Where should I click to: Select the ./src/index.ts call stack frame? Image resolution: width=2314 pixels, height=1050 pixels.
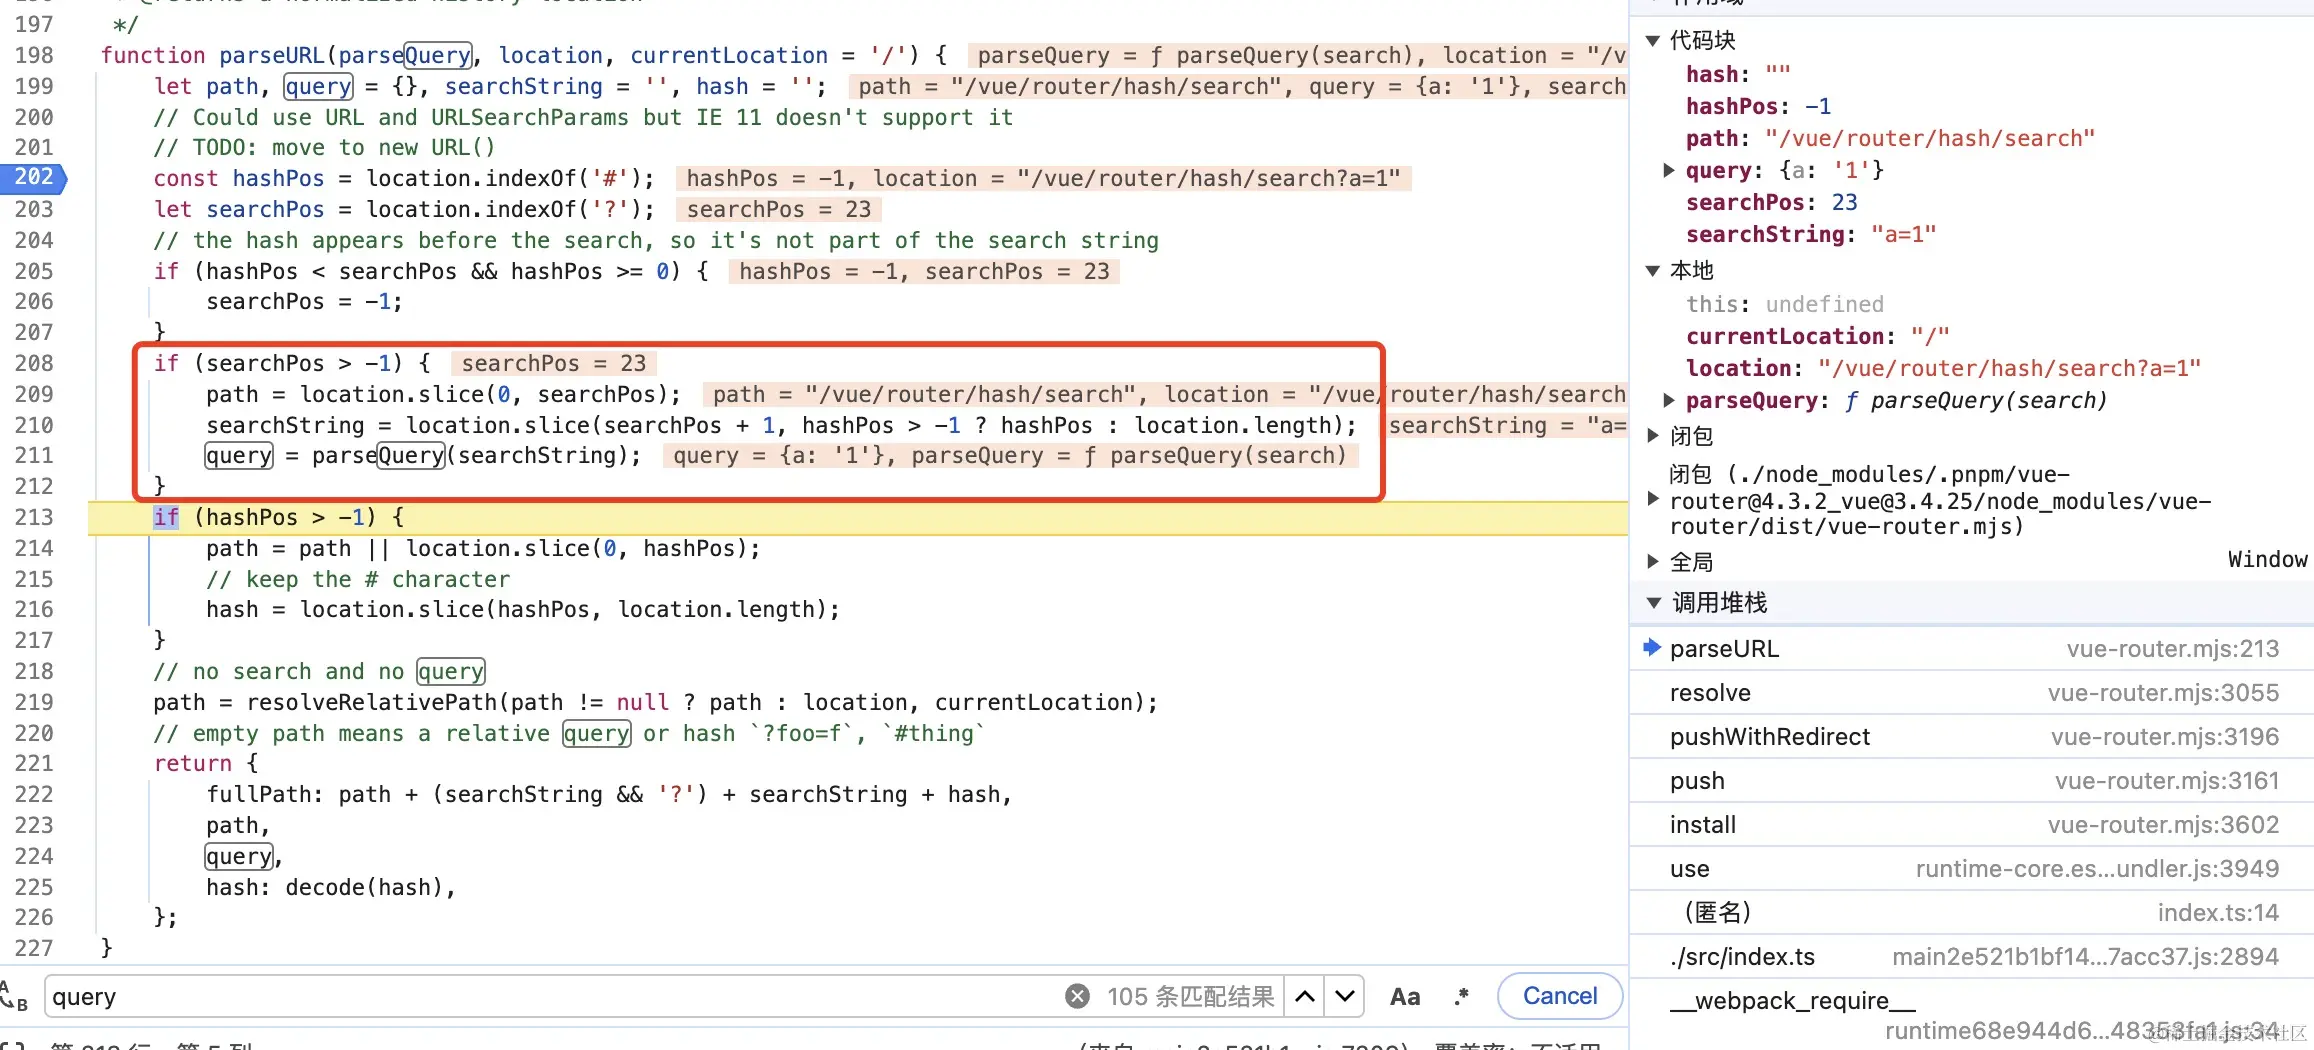coord(1971,957)
